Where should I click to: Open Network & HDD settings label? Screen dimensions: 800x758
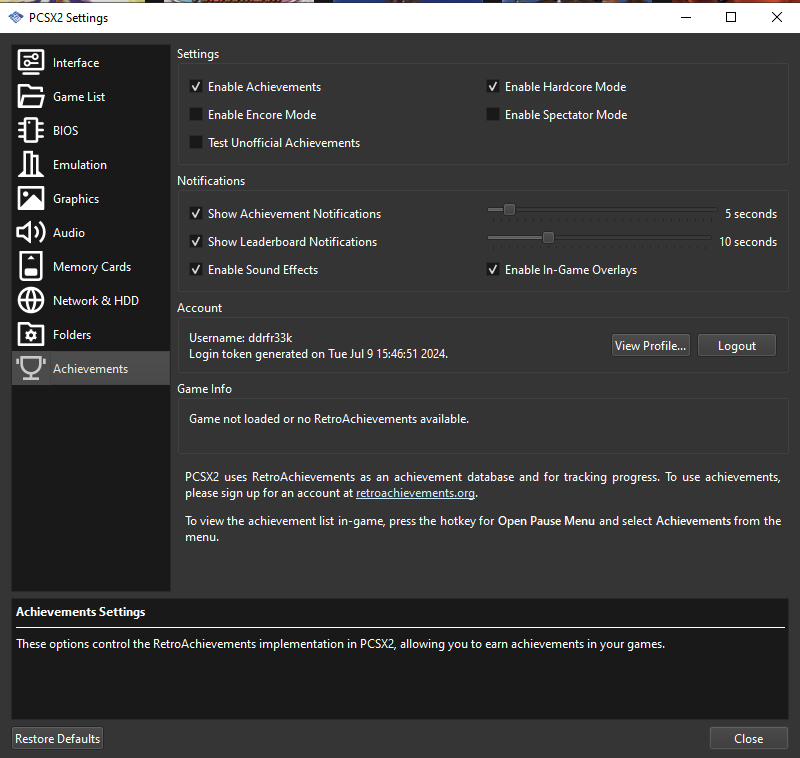pos(96,301)
